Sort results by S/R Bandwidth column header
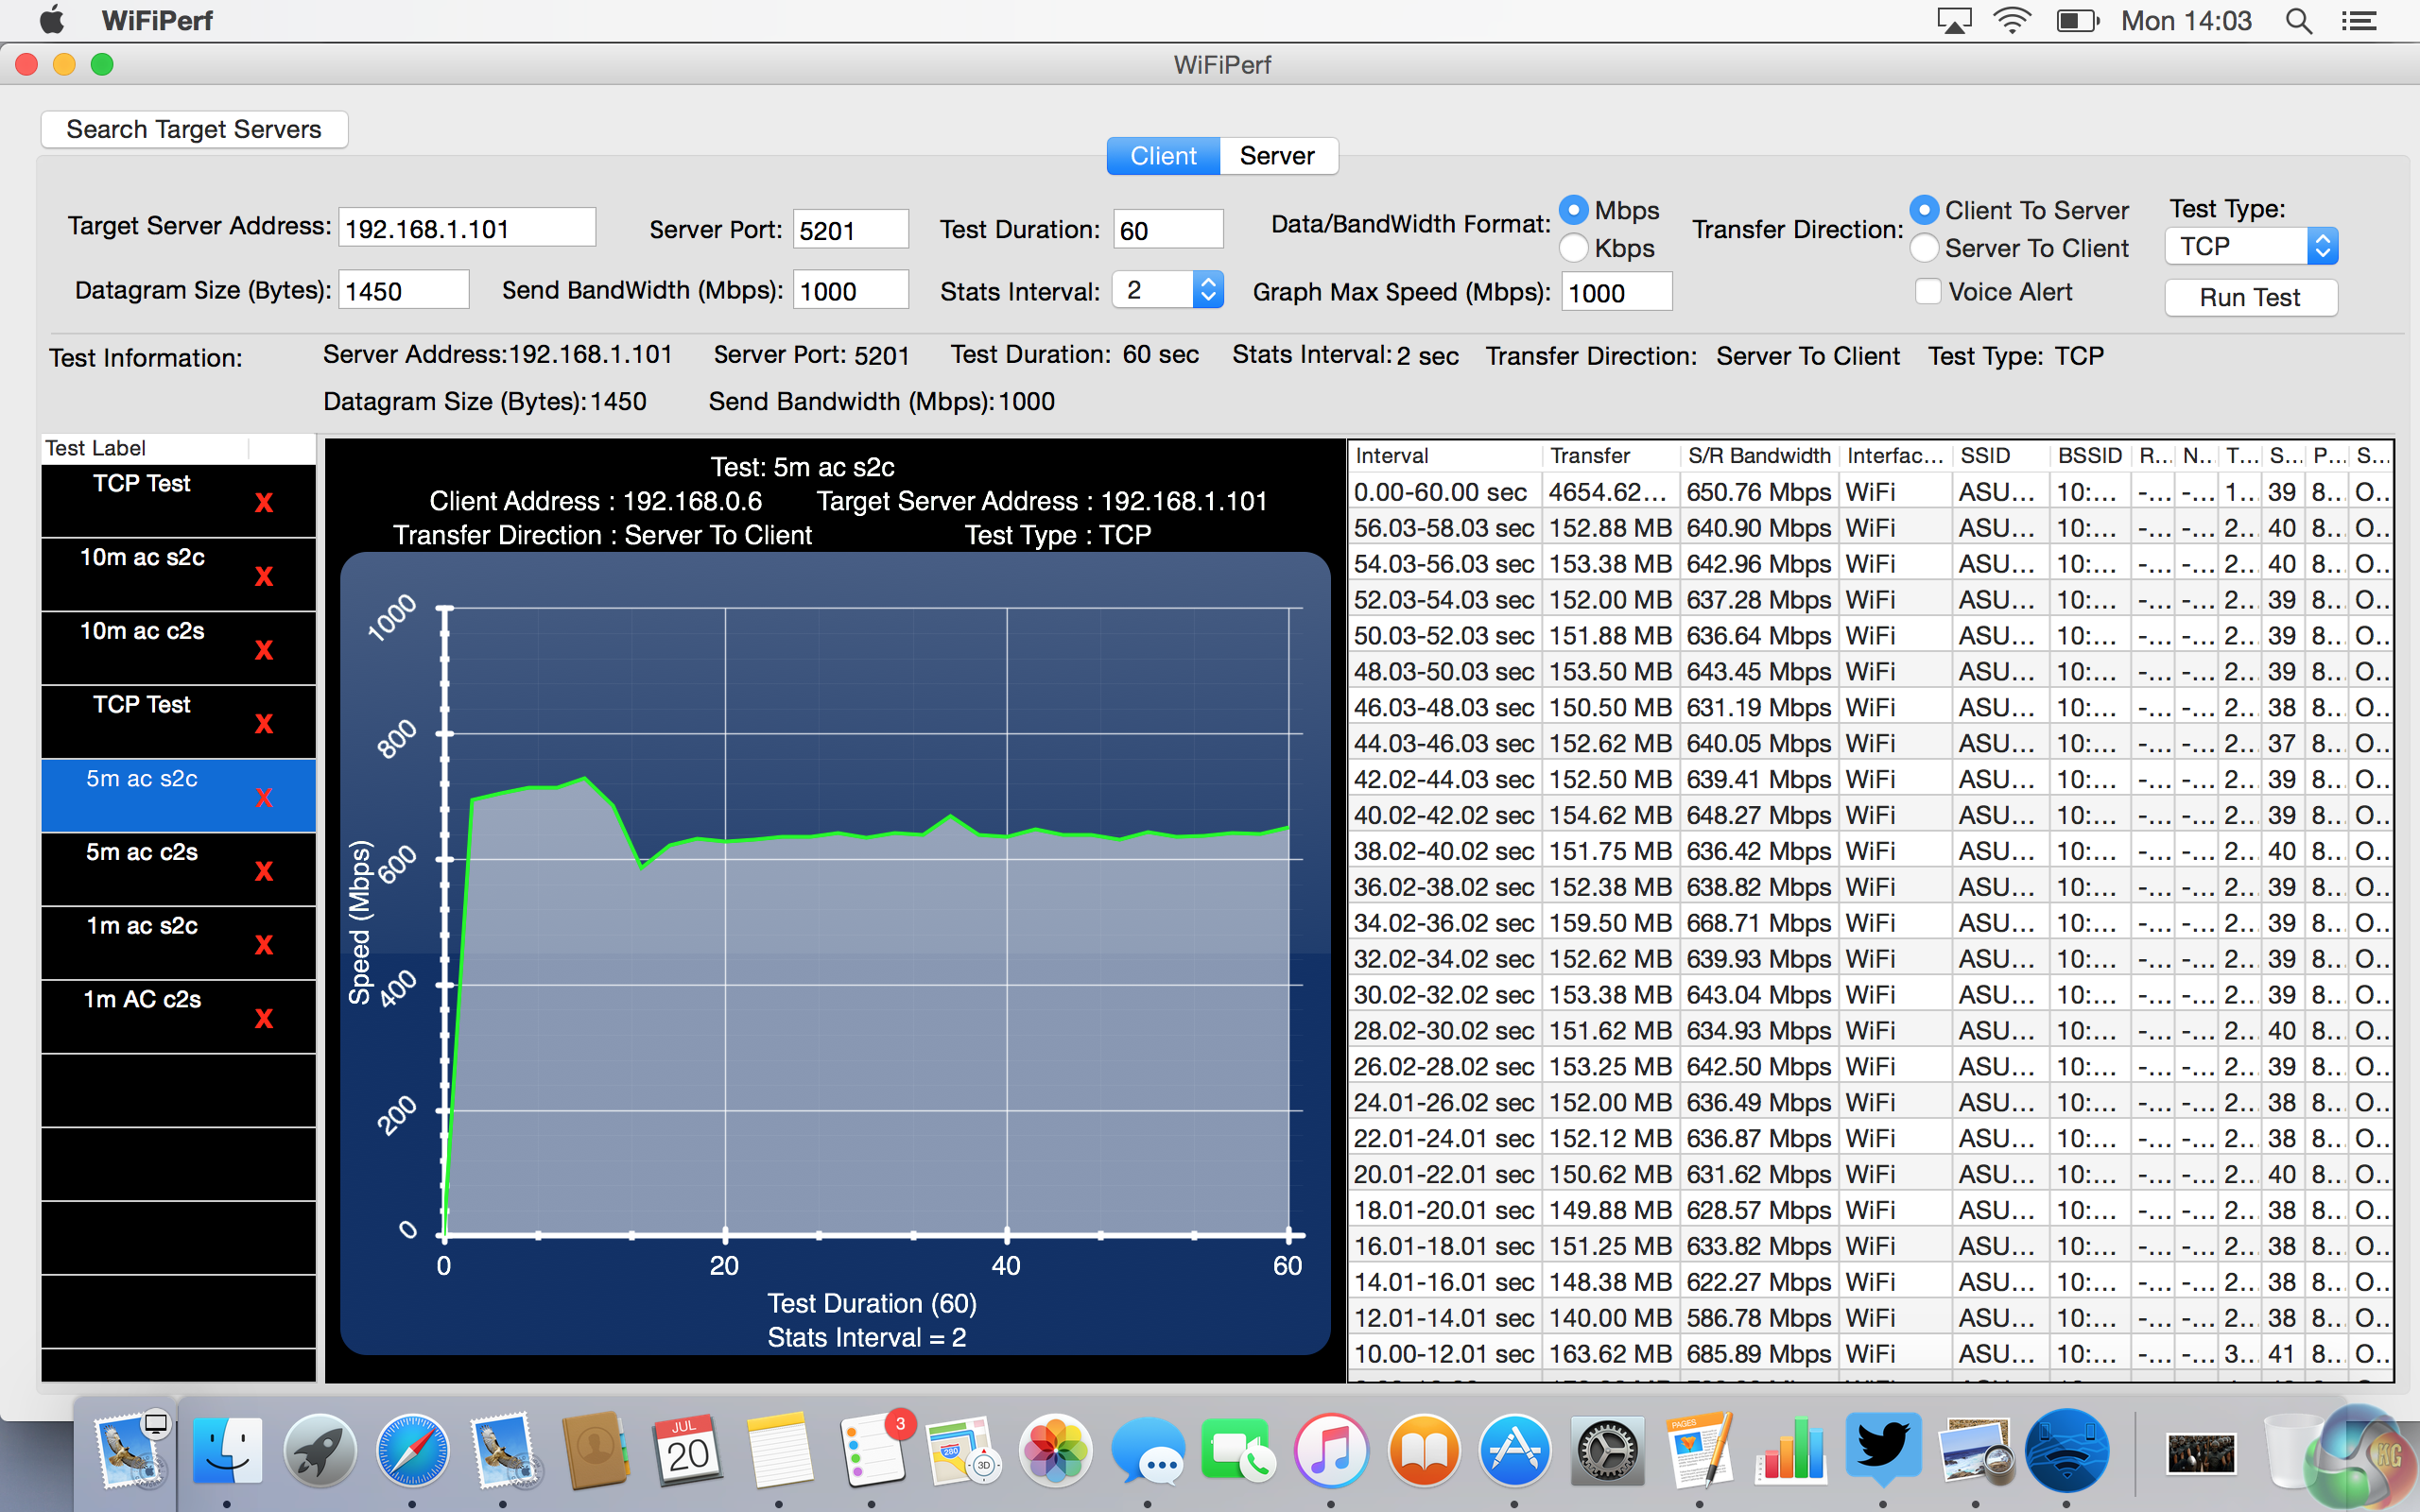The width and height of the screenshot is (2420, 1512). click(1758, 456)
